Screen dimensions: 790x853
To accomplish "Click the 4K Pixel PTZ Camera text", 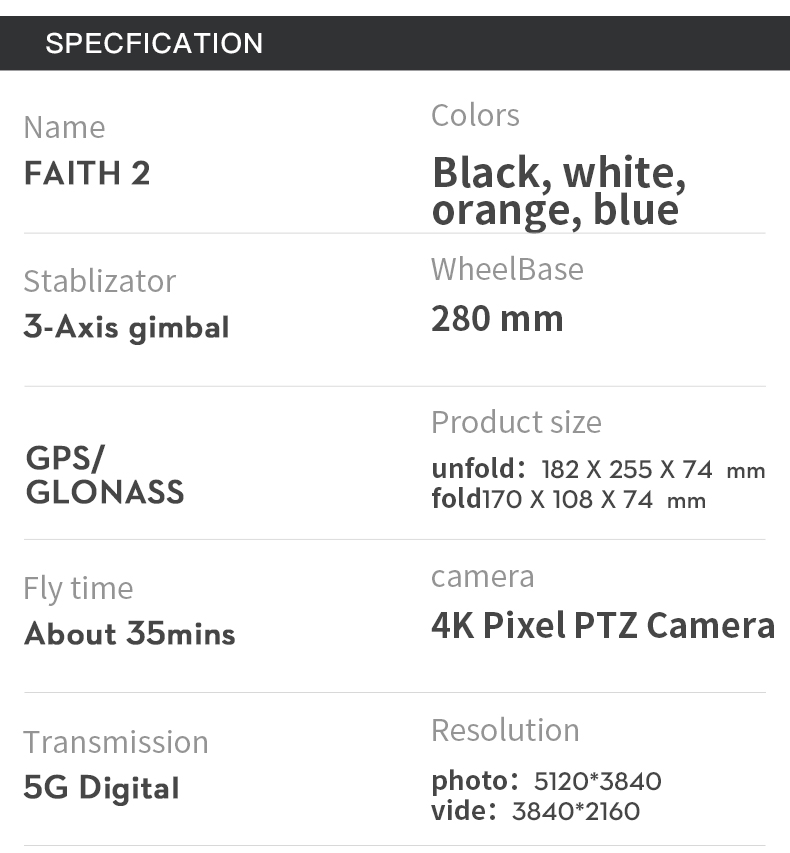I will (602, 625).
